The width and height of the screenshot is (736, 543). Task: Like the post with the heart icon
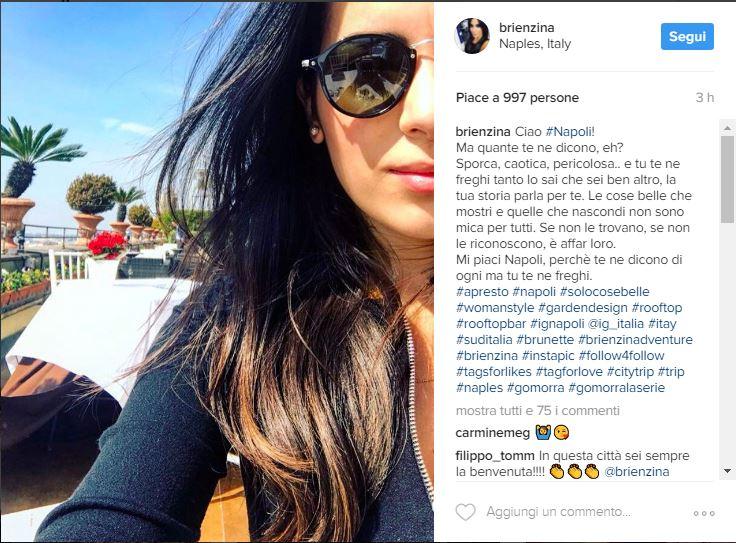[466, 512]
